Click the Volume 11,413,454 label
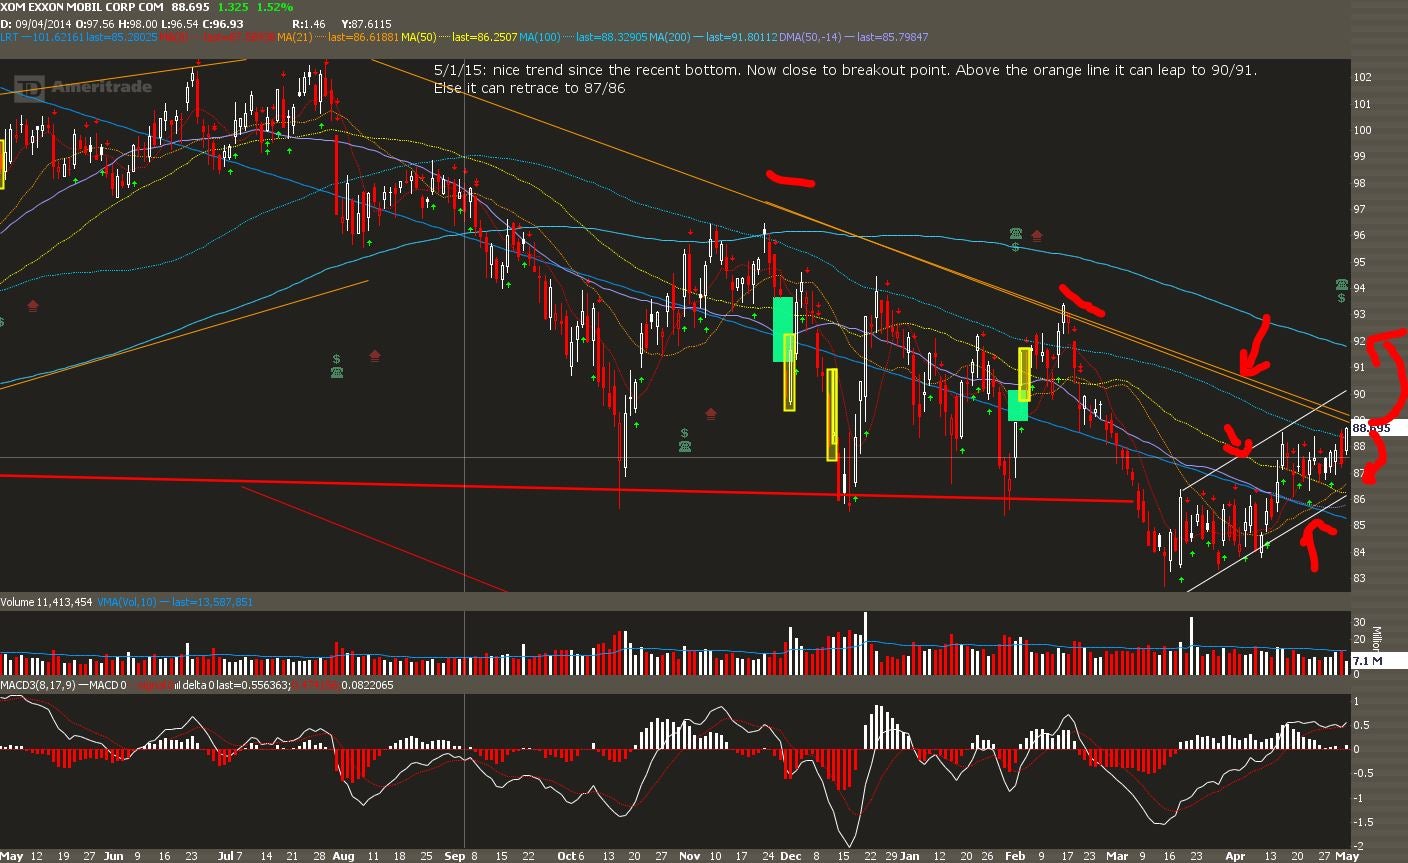Screen dimensions: 1408x863 pyautogui.click(x=47, y=602)
